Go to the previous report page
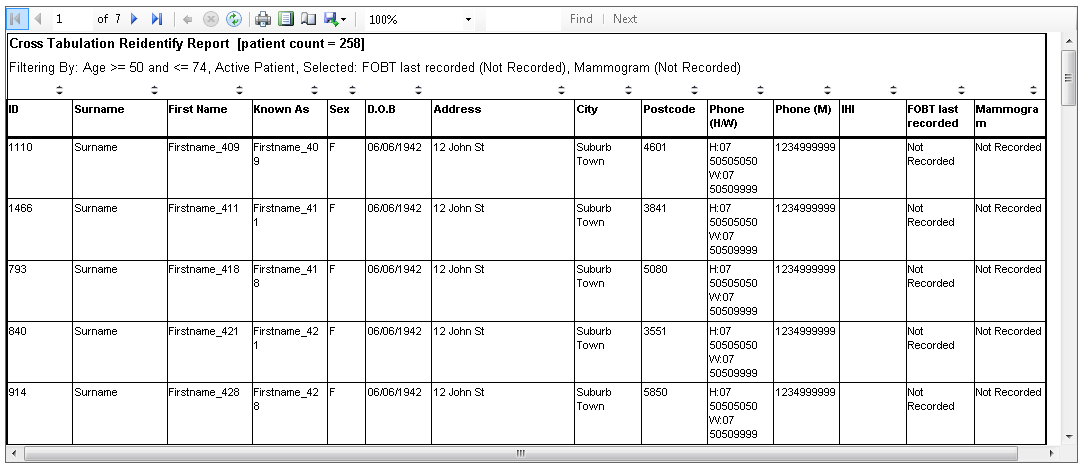The width and height of the screenshot is (1084, 472). [x=38, y=19]
